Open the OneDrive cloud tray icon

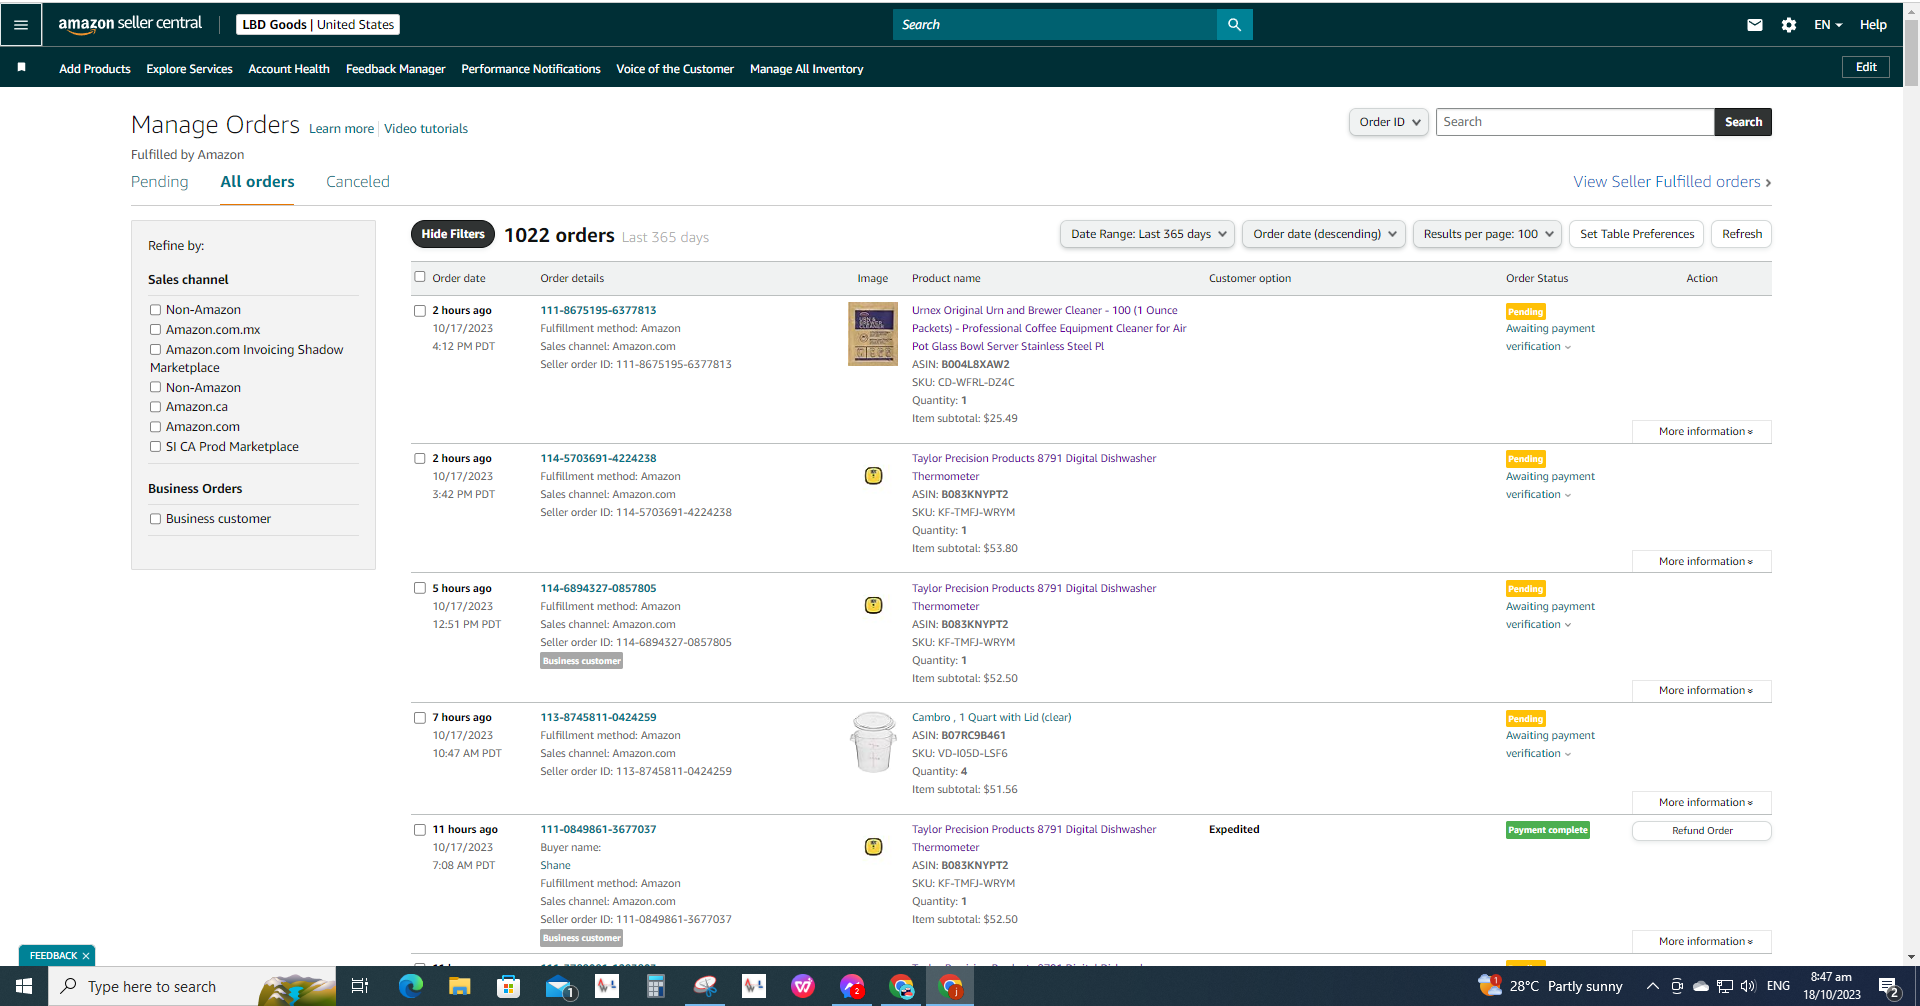1700,986
